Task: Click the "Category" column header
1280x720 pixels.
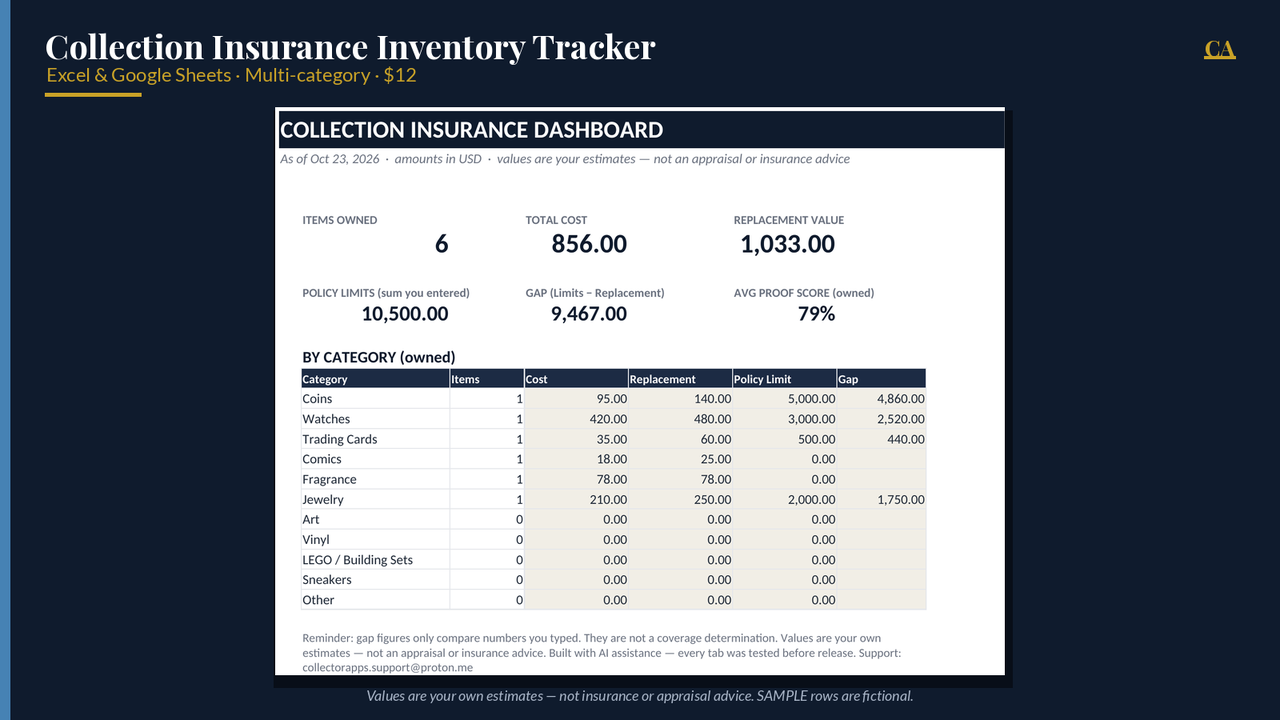Action: 375,379
